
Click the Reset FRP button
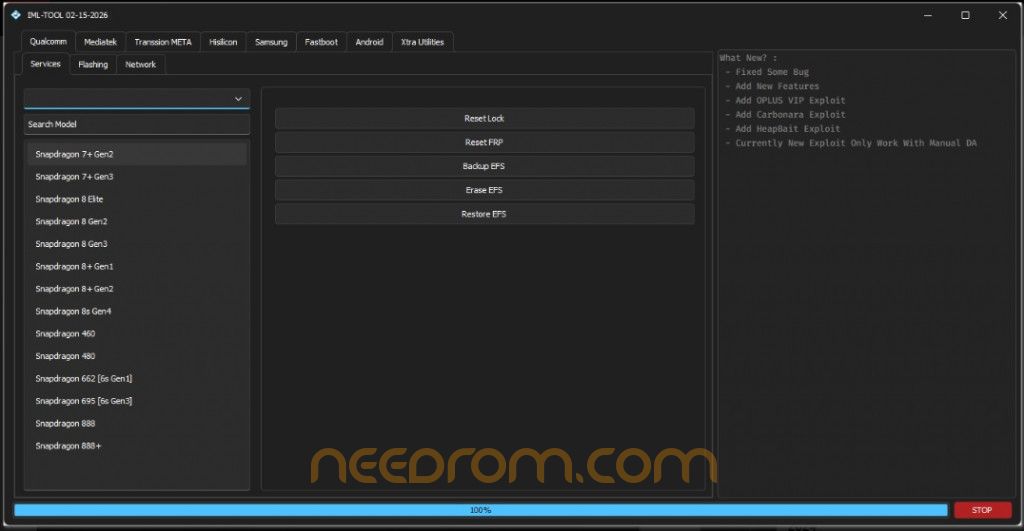[484, 142]
